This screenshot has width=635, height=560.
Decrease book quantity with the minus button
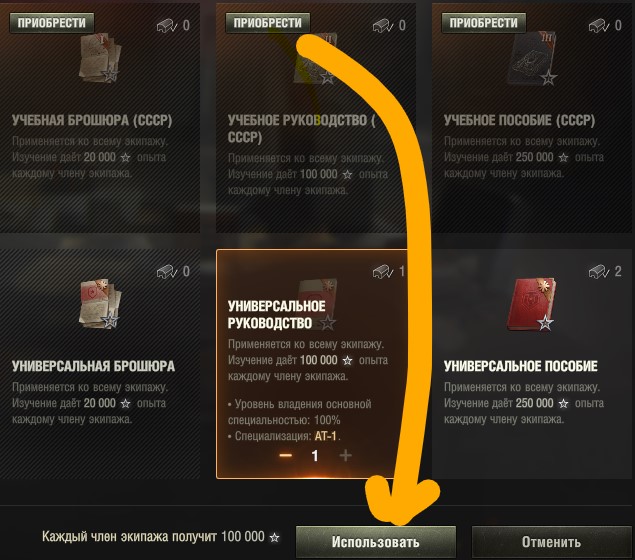[x=286, y=456]
